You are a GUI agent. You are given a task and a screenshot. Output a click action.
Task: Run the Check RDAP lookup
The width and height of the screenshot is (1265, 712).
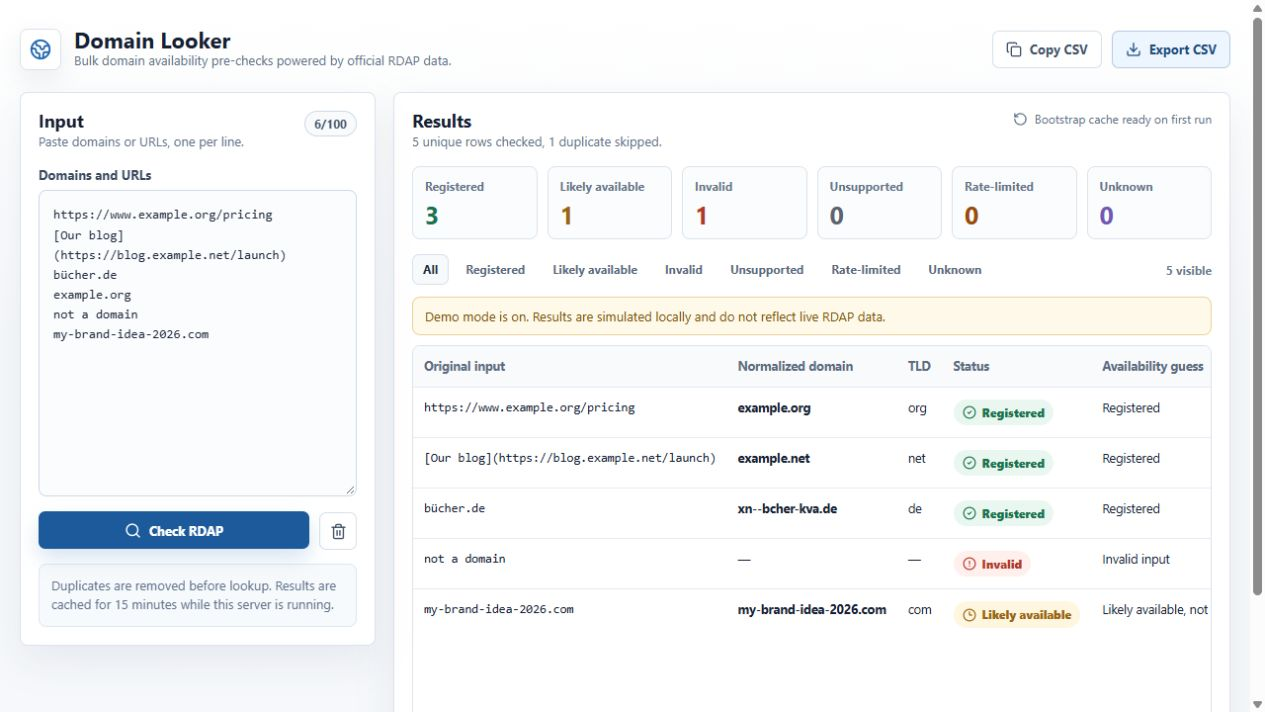[x=174, y=531]
